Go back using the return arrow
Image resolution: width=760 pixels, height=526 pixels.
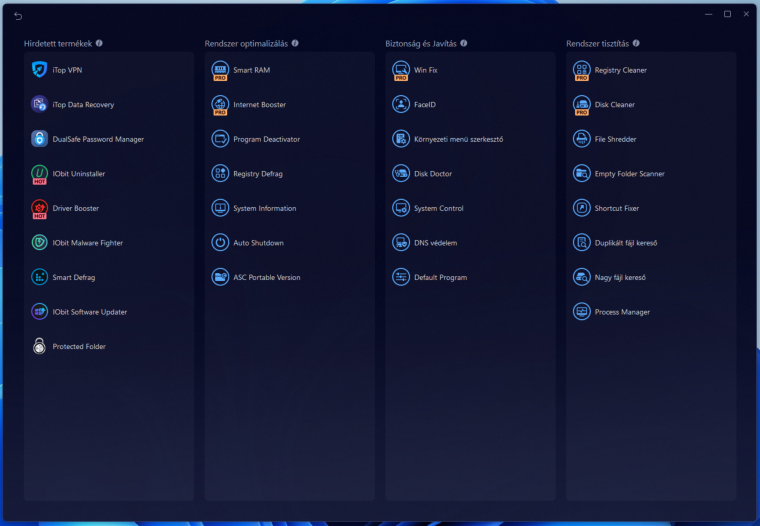[x=18, y=15]
